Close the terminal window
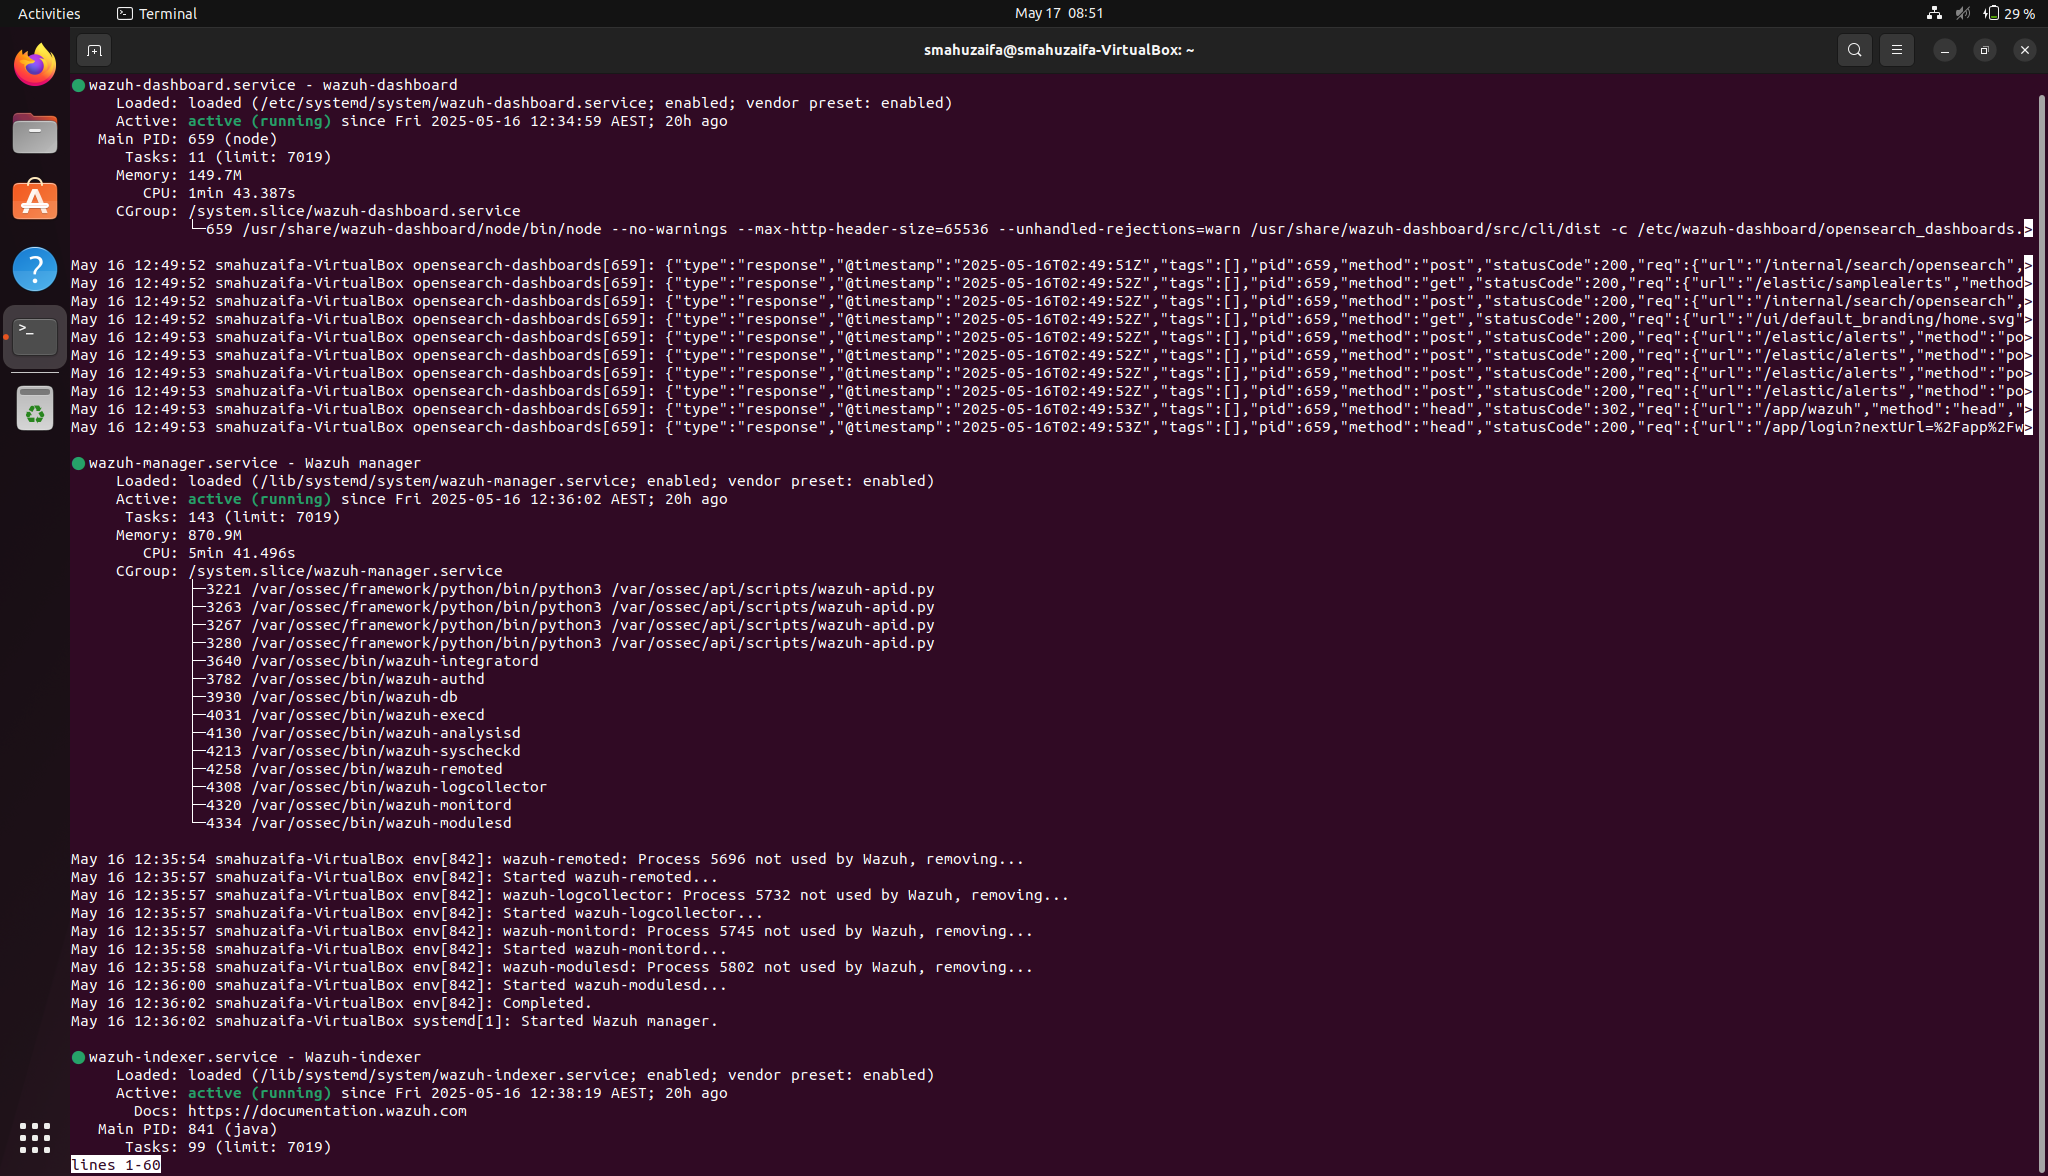2048x1176 pixels. point(2025,50)
